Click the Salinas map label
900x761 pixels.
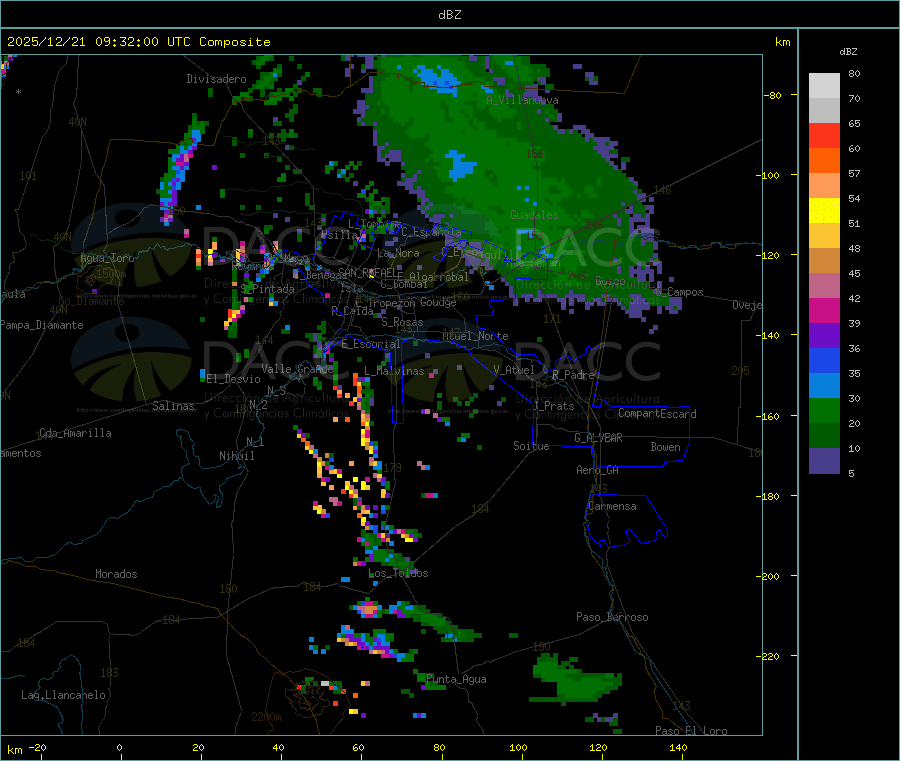[x=173, y=406]
